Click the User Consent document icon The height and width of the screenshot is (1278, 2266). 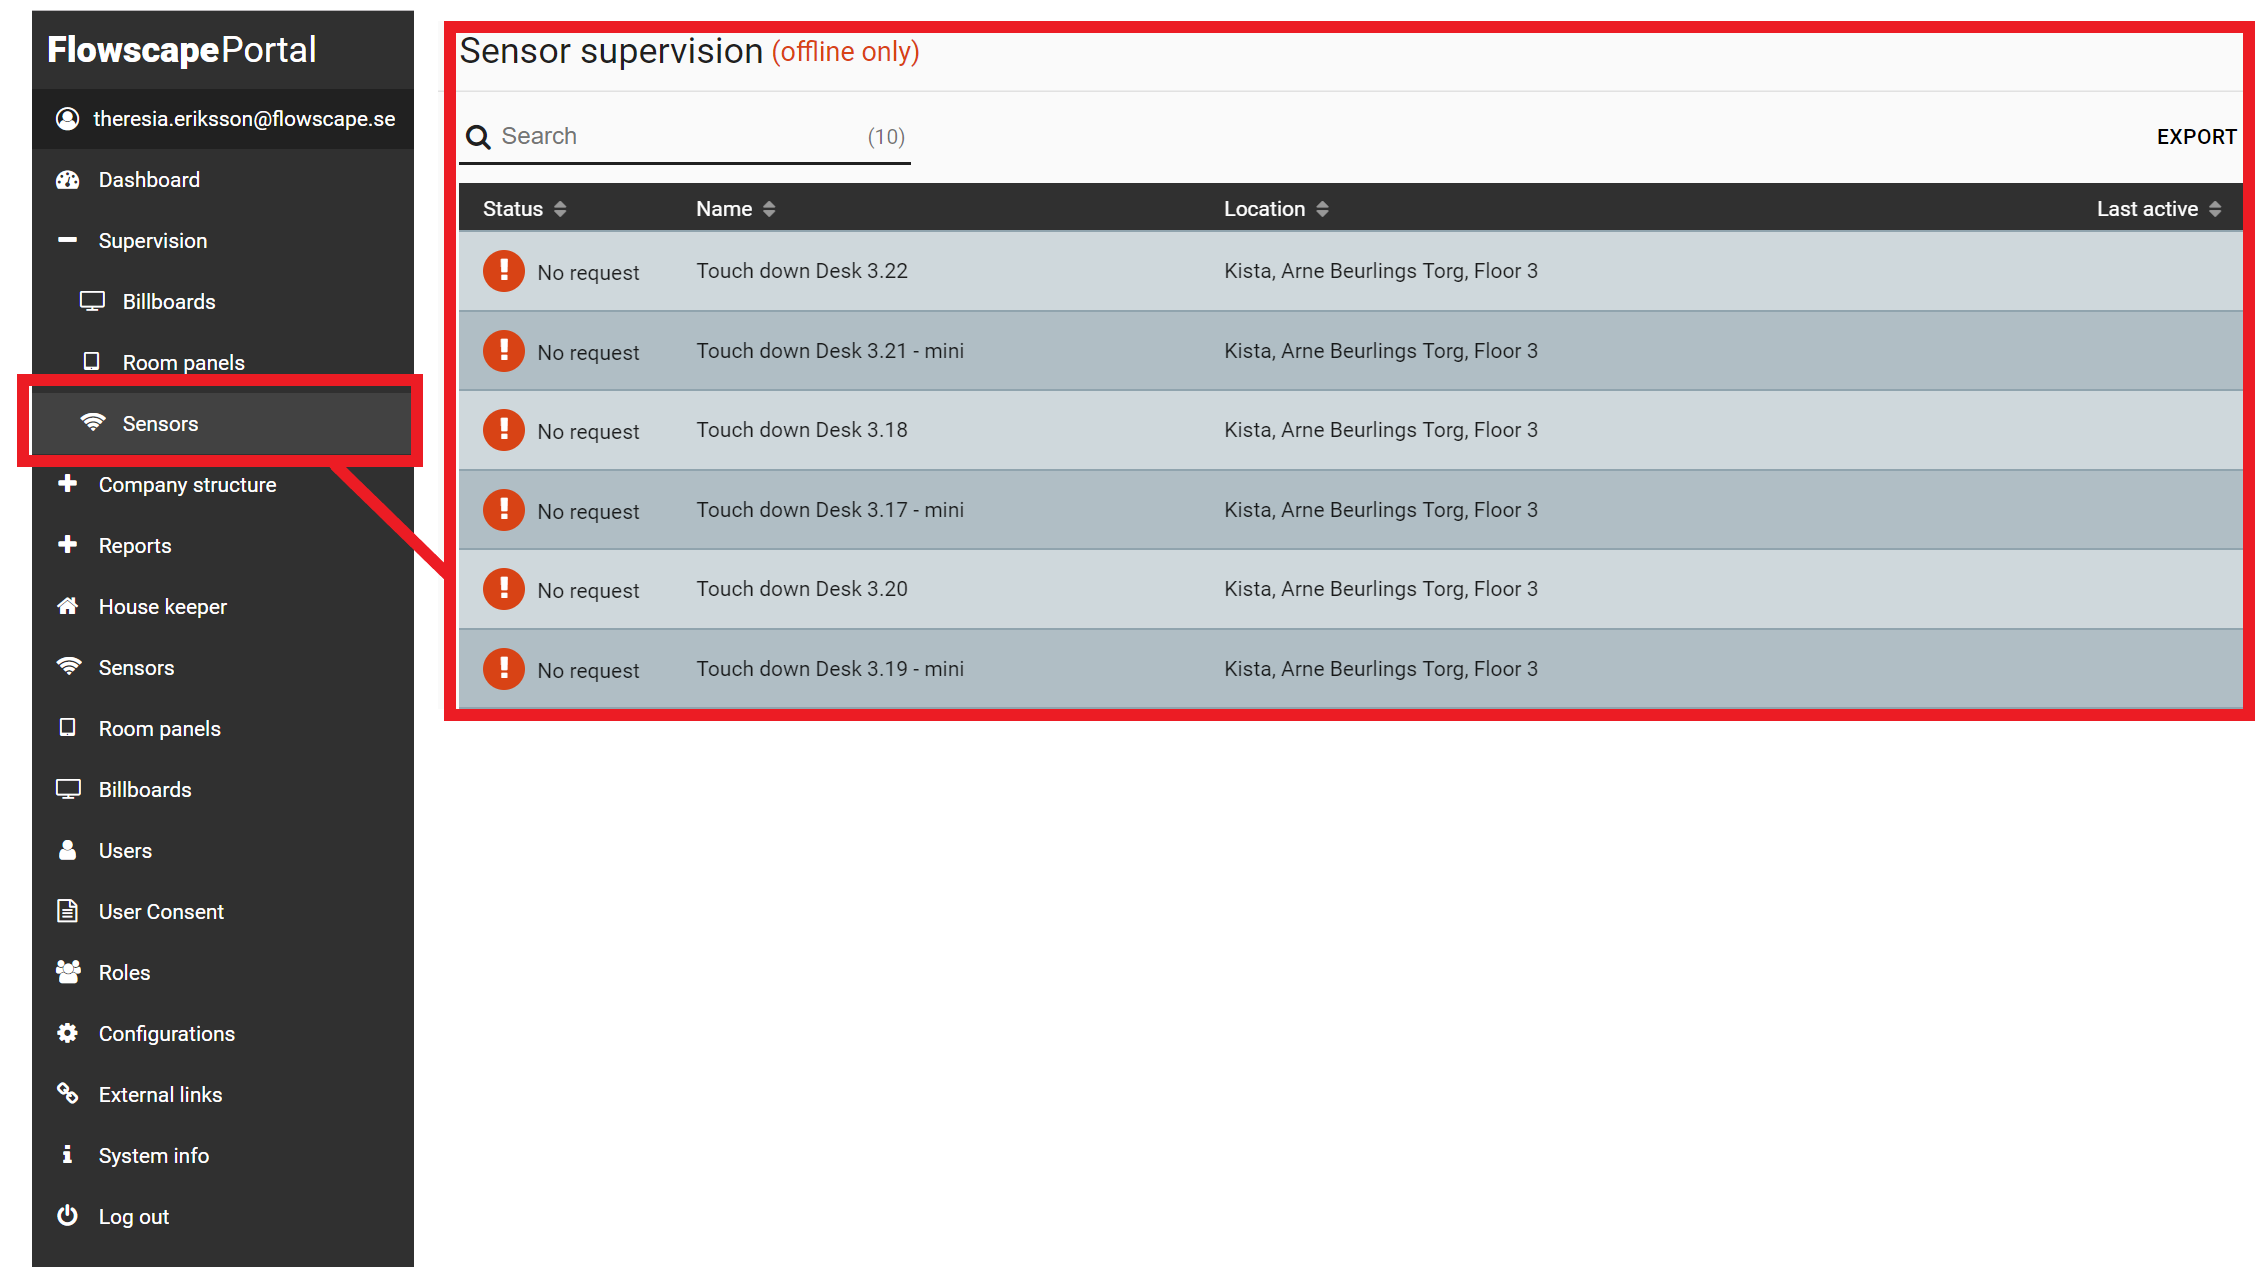67,911
